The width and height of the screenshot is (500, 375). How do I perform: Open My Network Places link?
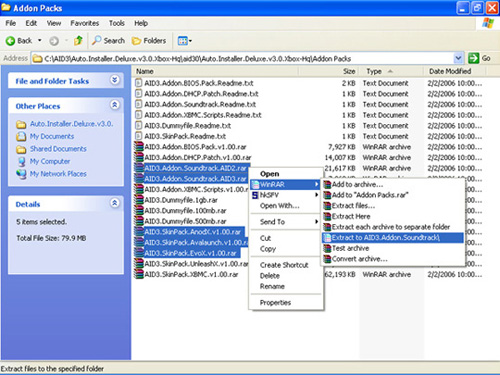(x=58, y=174)
